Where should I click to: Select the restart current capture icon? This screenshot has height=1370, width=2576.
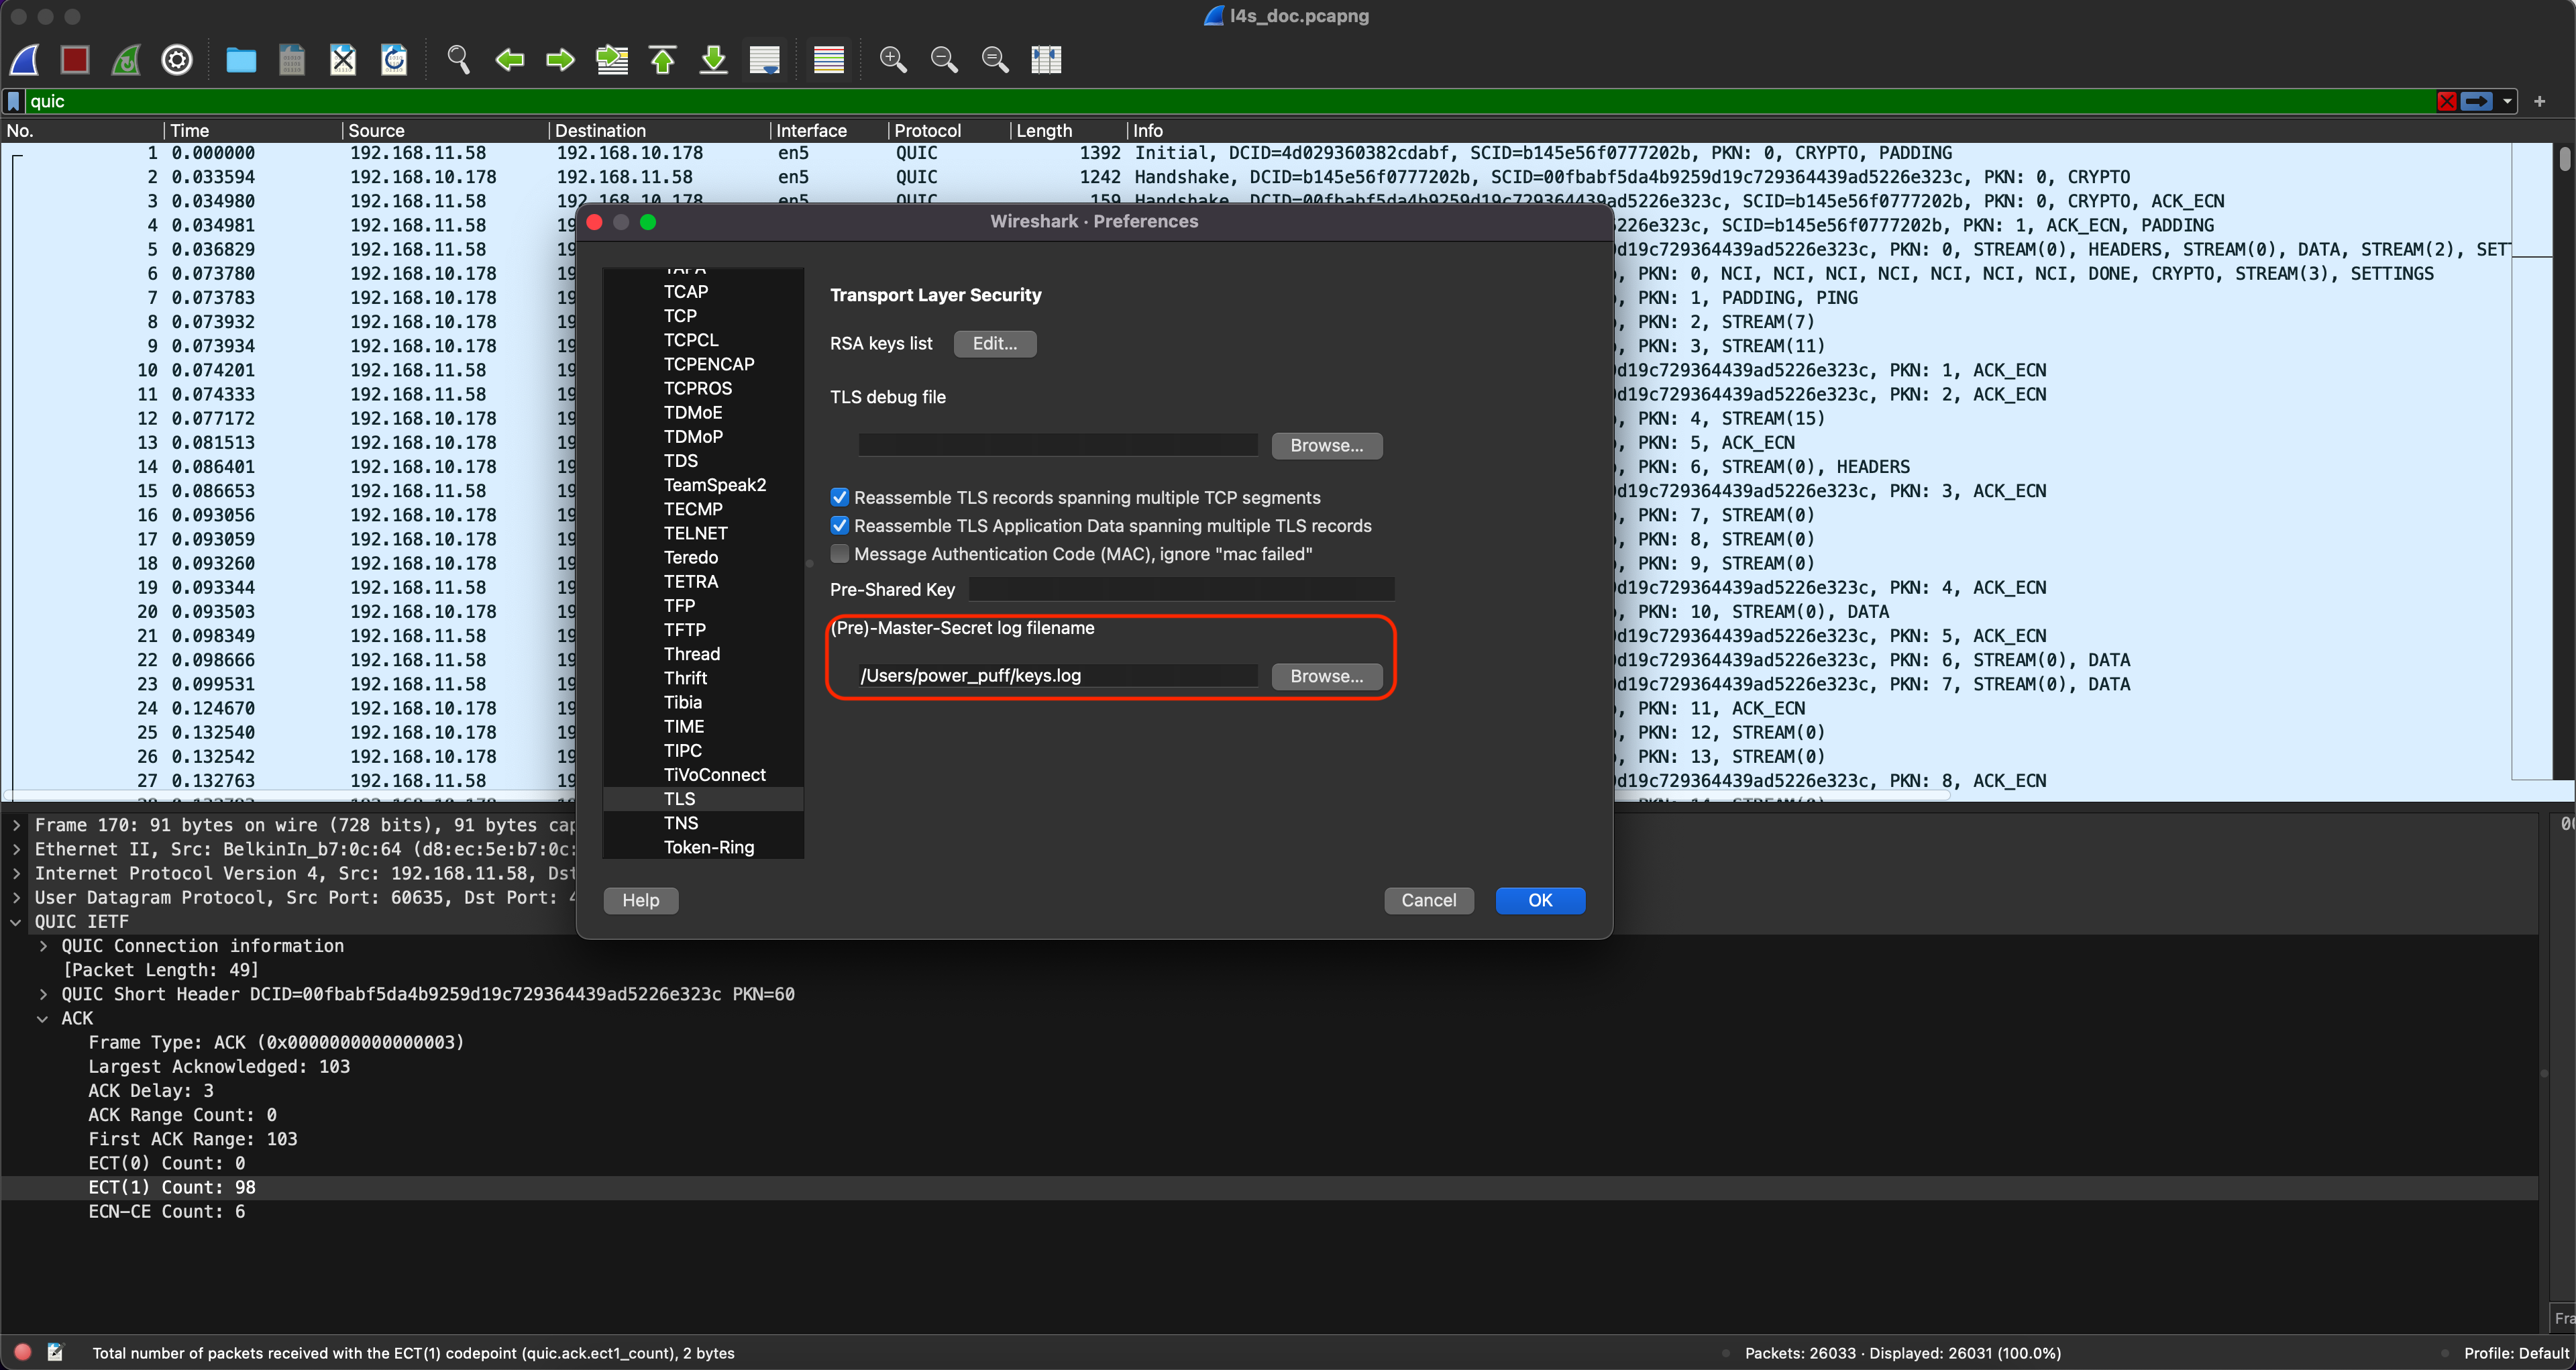click(x=126, y=60)
